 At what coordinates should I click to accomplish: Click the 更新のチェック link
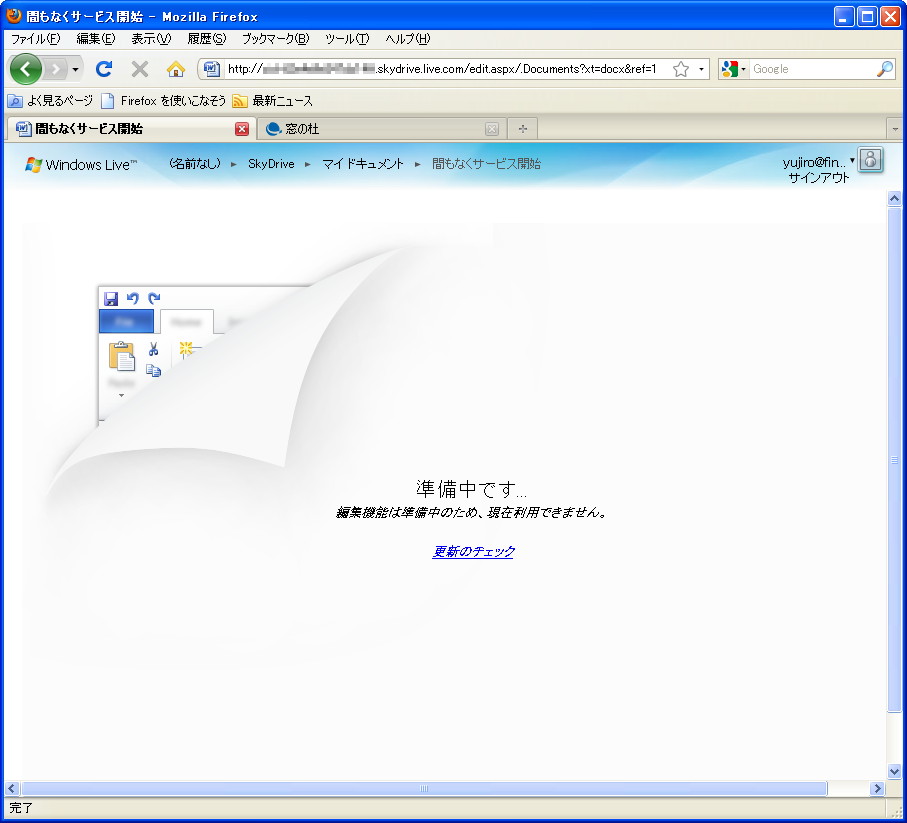click(x=473, y=551)
